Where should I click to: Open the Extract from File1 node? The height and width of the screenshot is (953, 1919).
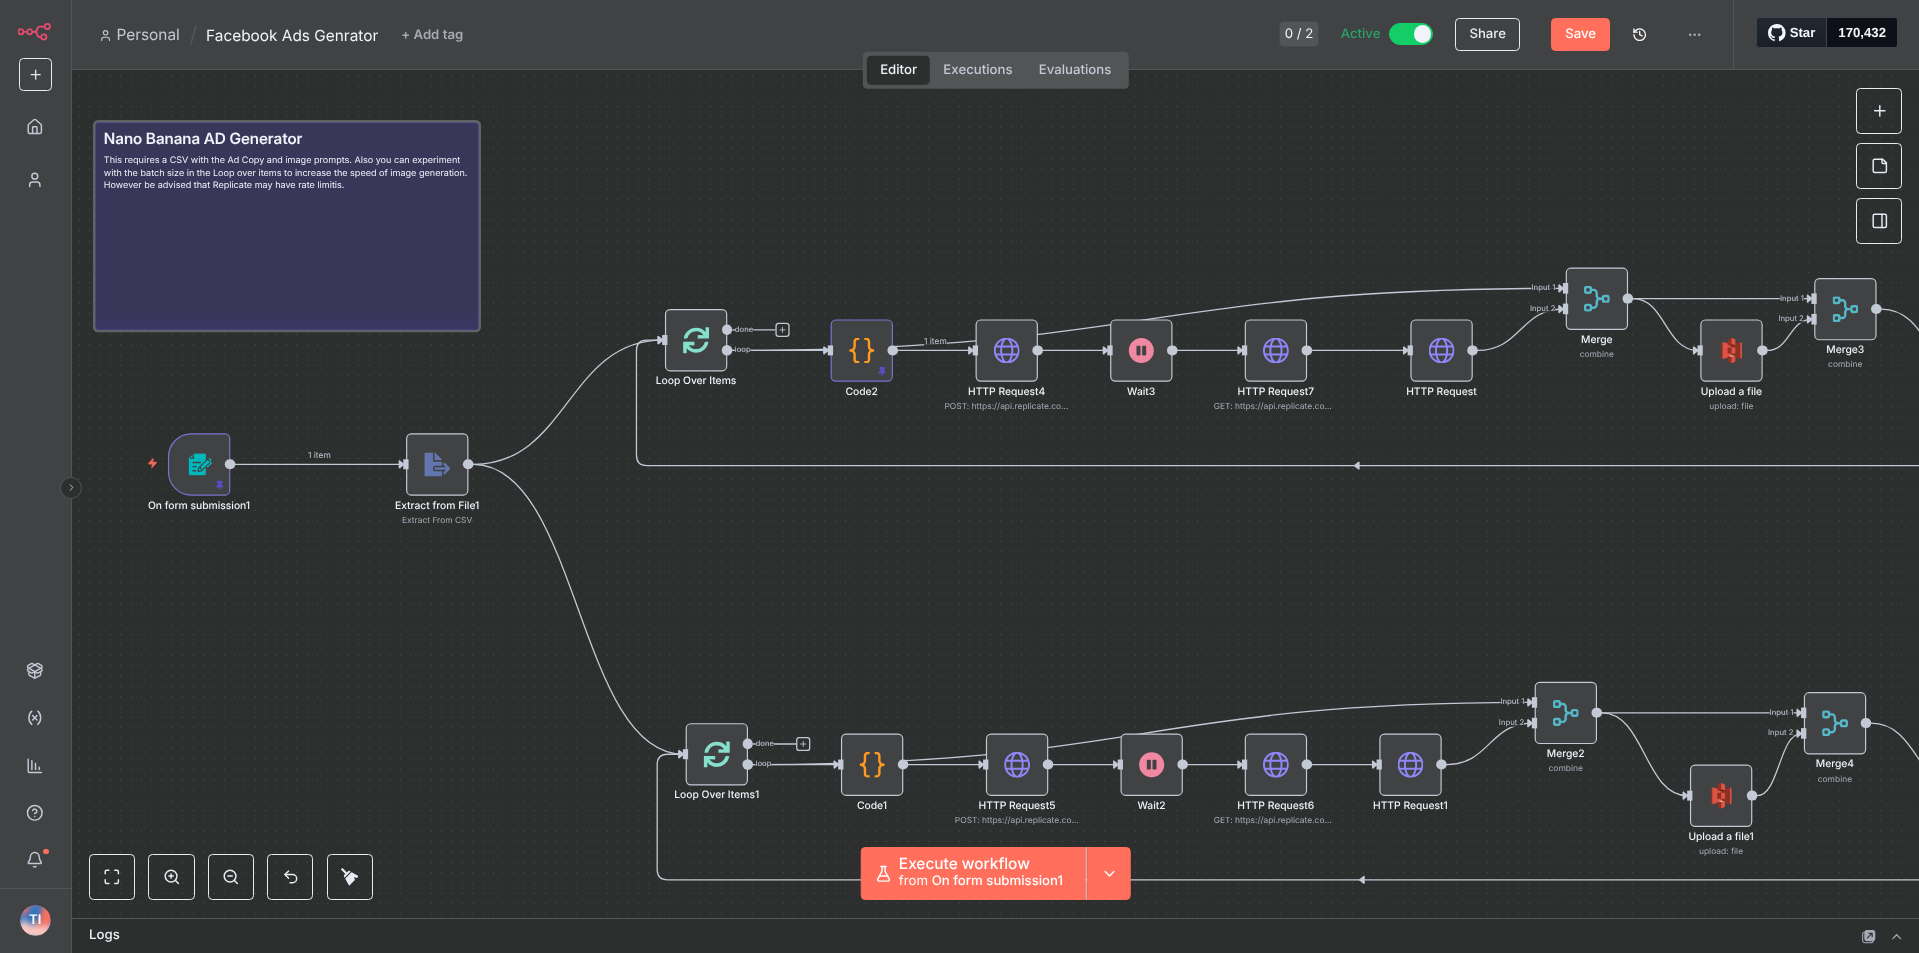click(x=437, y=464)
